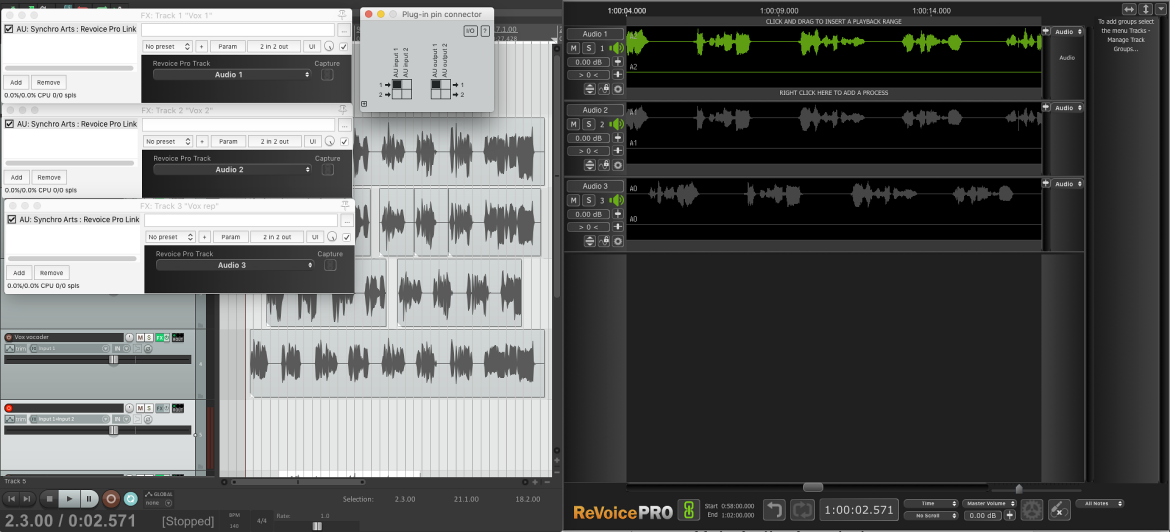Click Capture box in Vox 1 FX window
The image size is (1170, 532).
tap(327, 75)
